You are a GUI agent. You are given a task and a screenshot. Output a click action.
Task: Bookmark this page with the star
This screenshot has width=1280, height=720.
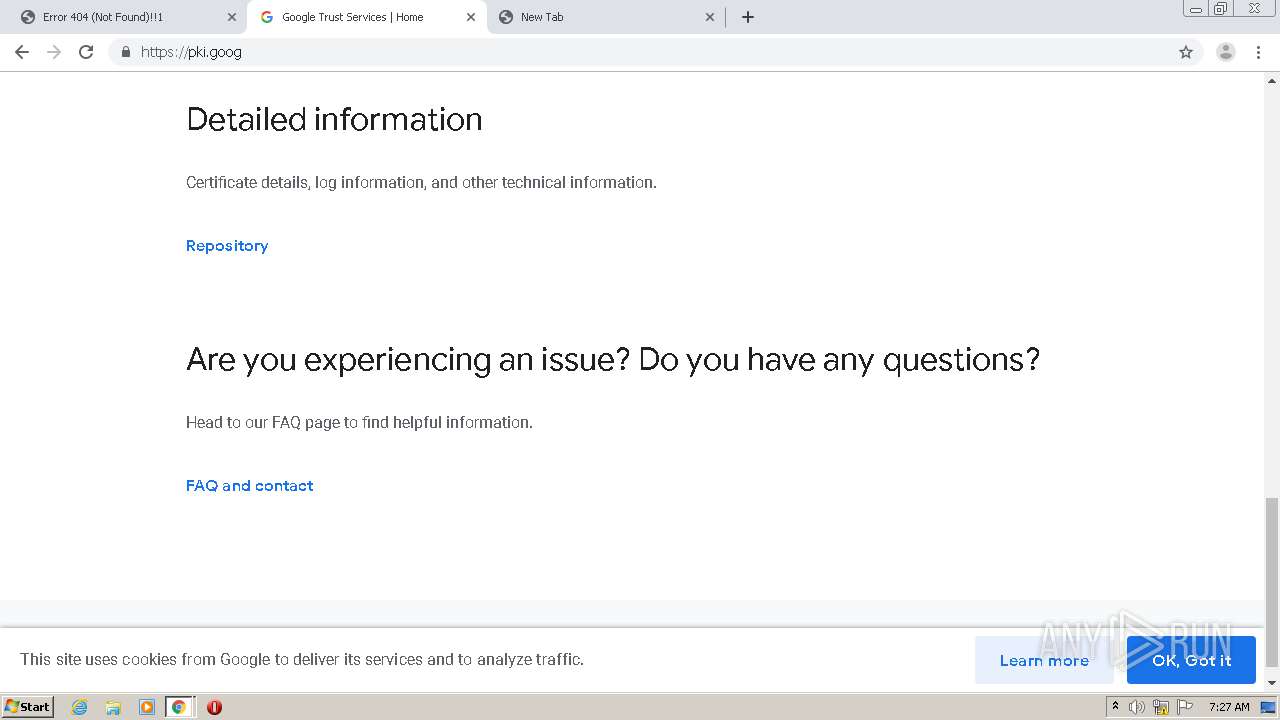point(1186,52)
